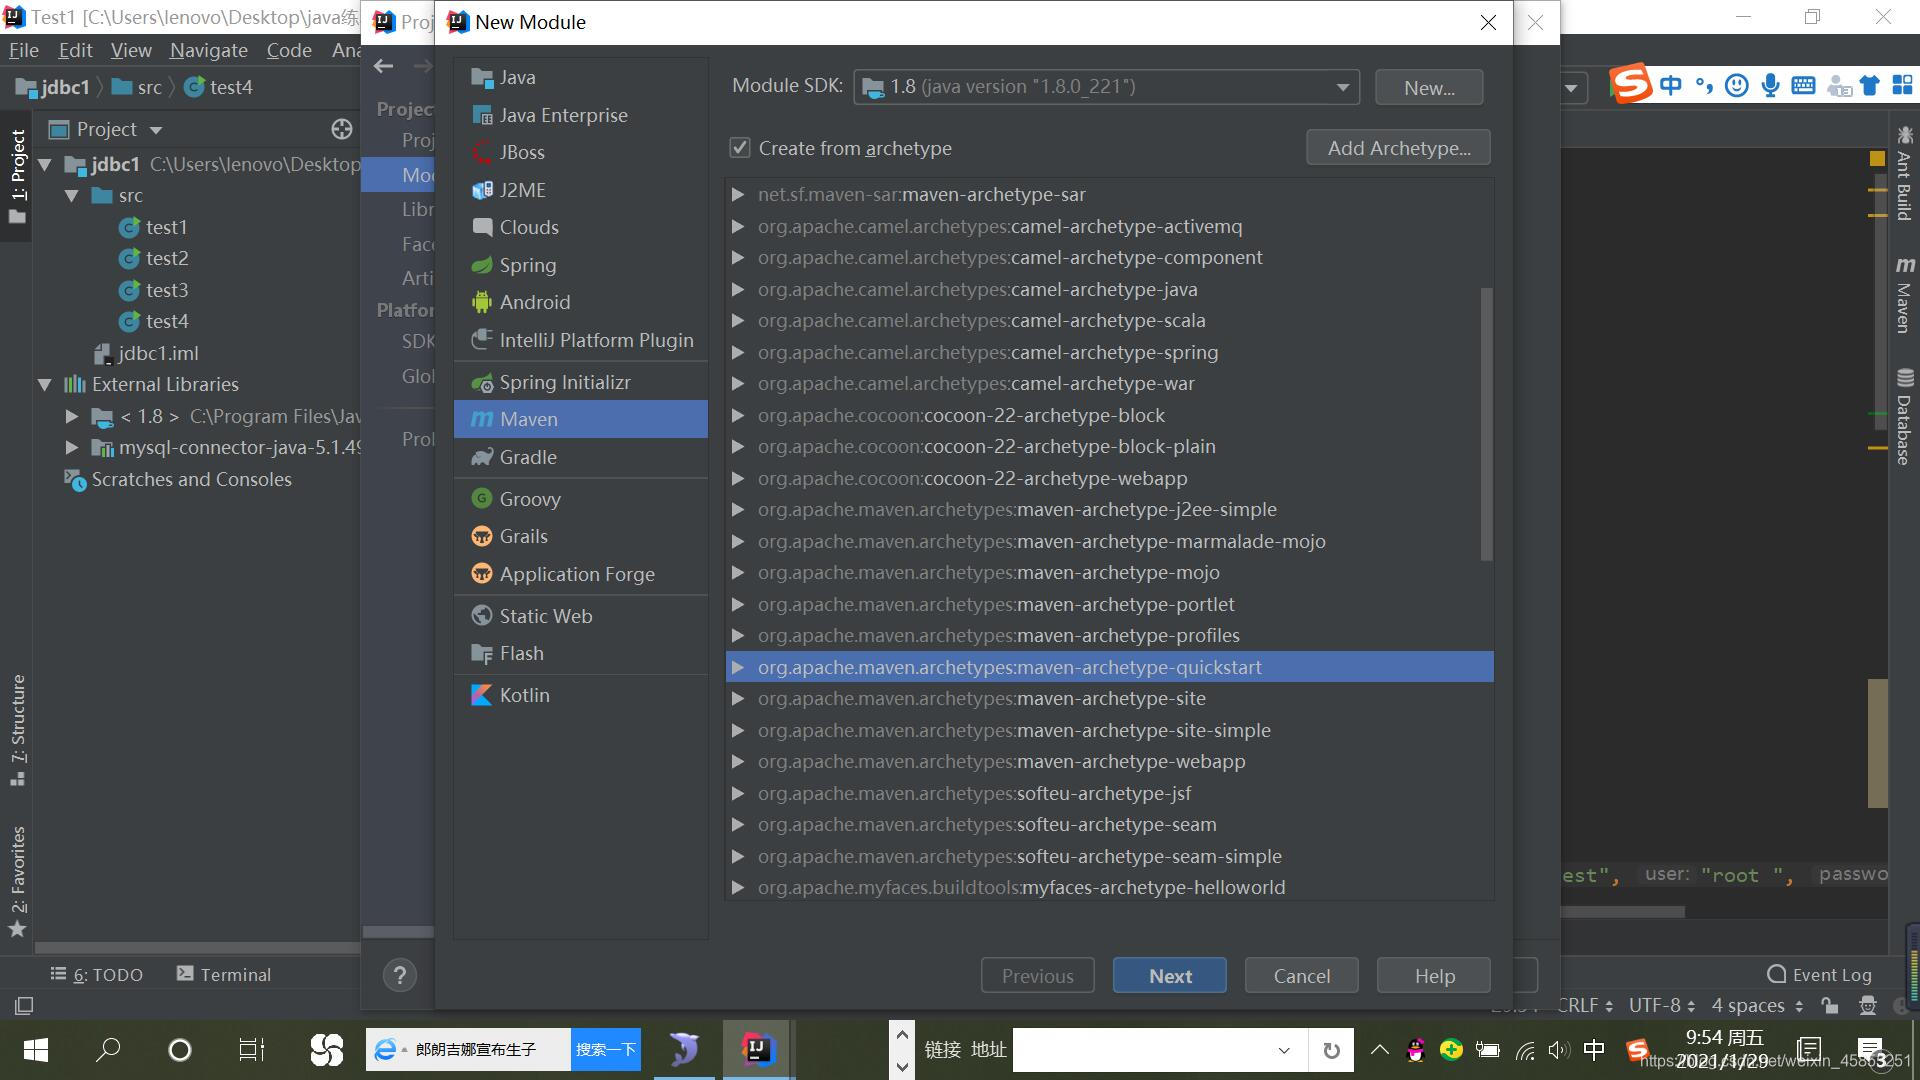
Task: Select Android module type
Action: tap(580, 302)
